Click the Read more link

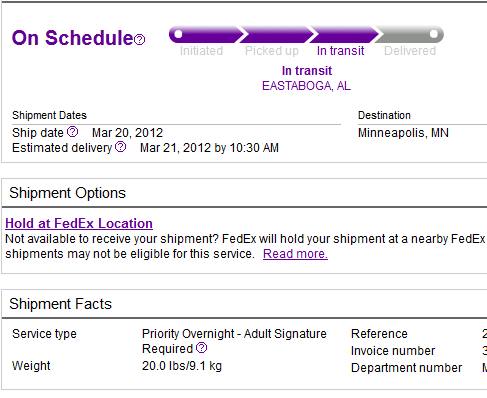click(295, 254)
